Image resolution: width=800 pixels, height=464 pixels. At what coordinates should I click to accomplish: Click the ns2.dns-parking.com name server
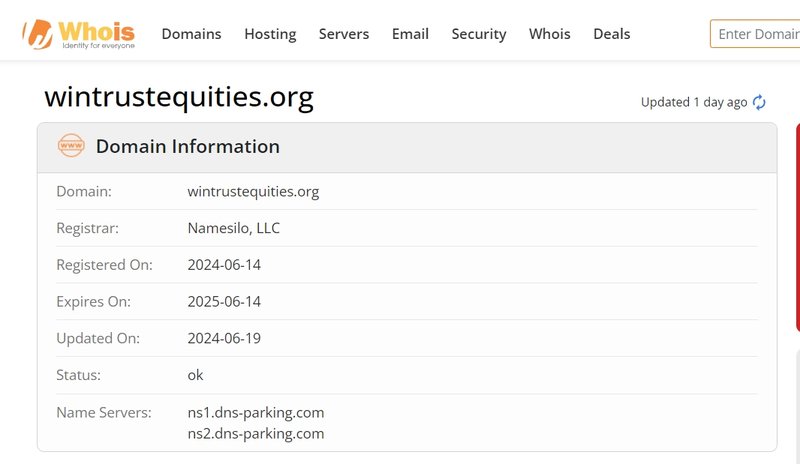coord(256,433)
